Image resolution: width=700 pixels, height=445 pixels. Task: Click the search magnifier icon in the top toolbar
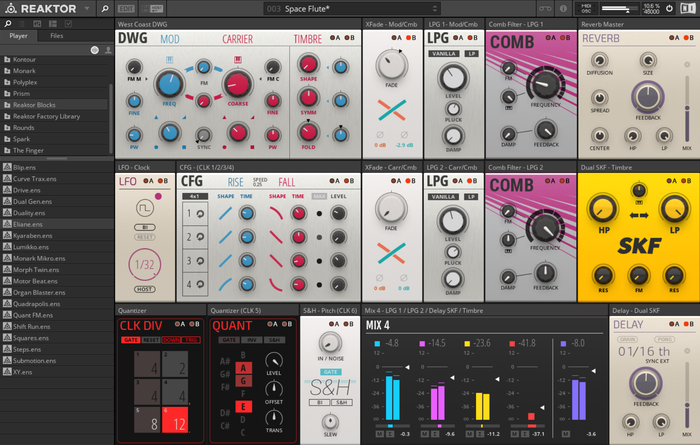click(x=105, y=8)
